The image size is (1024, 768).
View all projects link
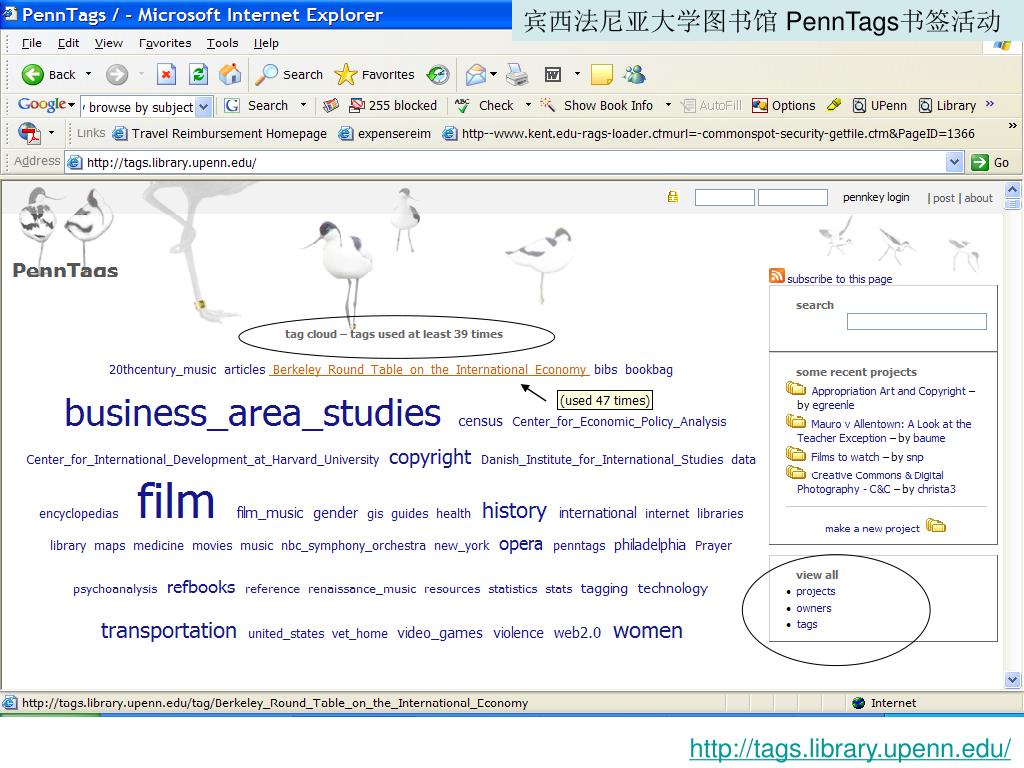click(815, 591)
